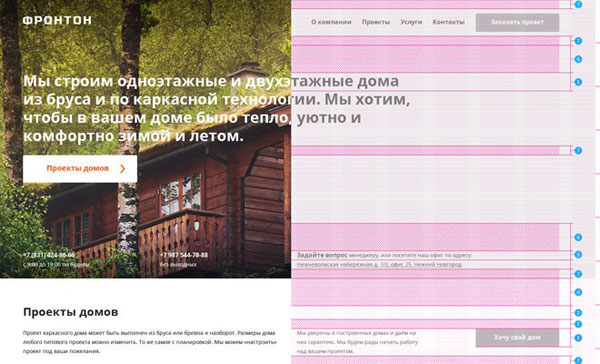600x364 pixels.
Task: Open the Контакты navigation item
Action: pyautogui.click(x=448, y=22)
